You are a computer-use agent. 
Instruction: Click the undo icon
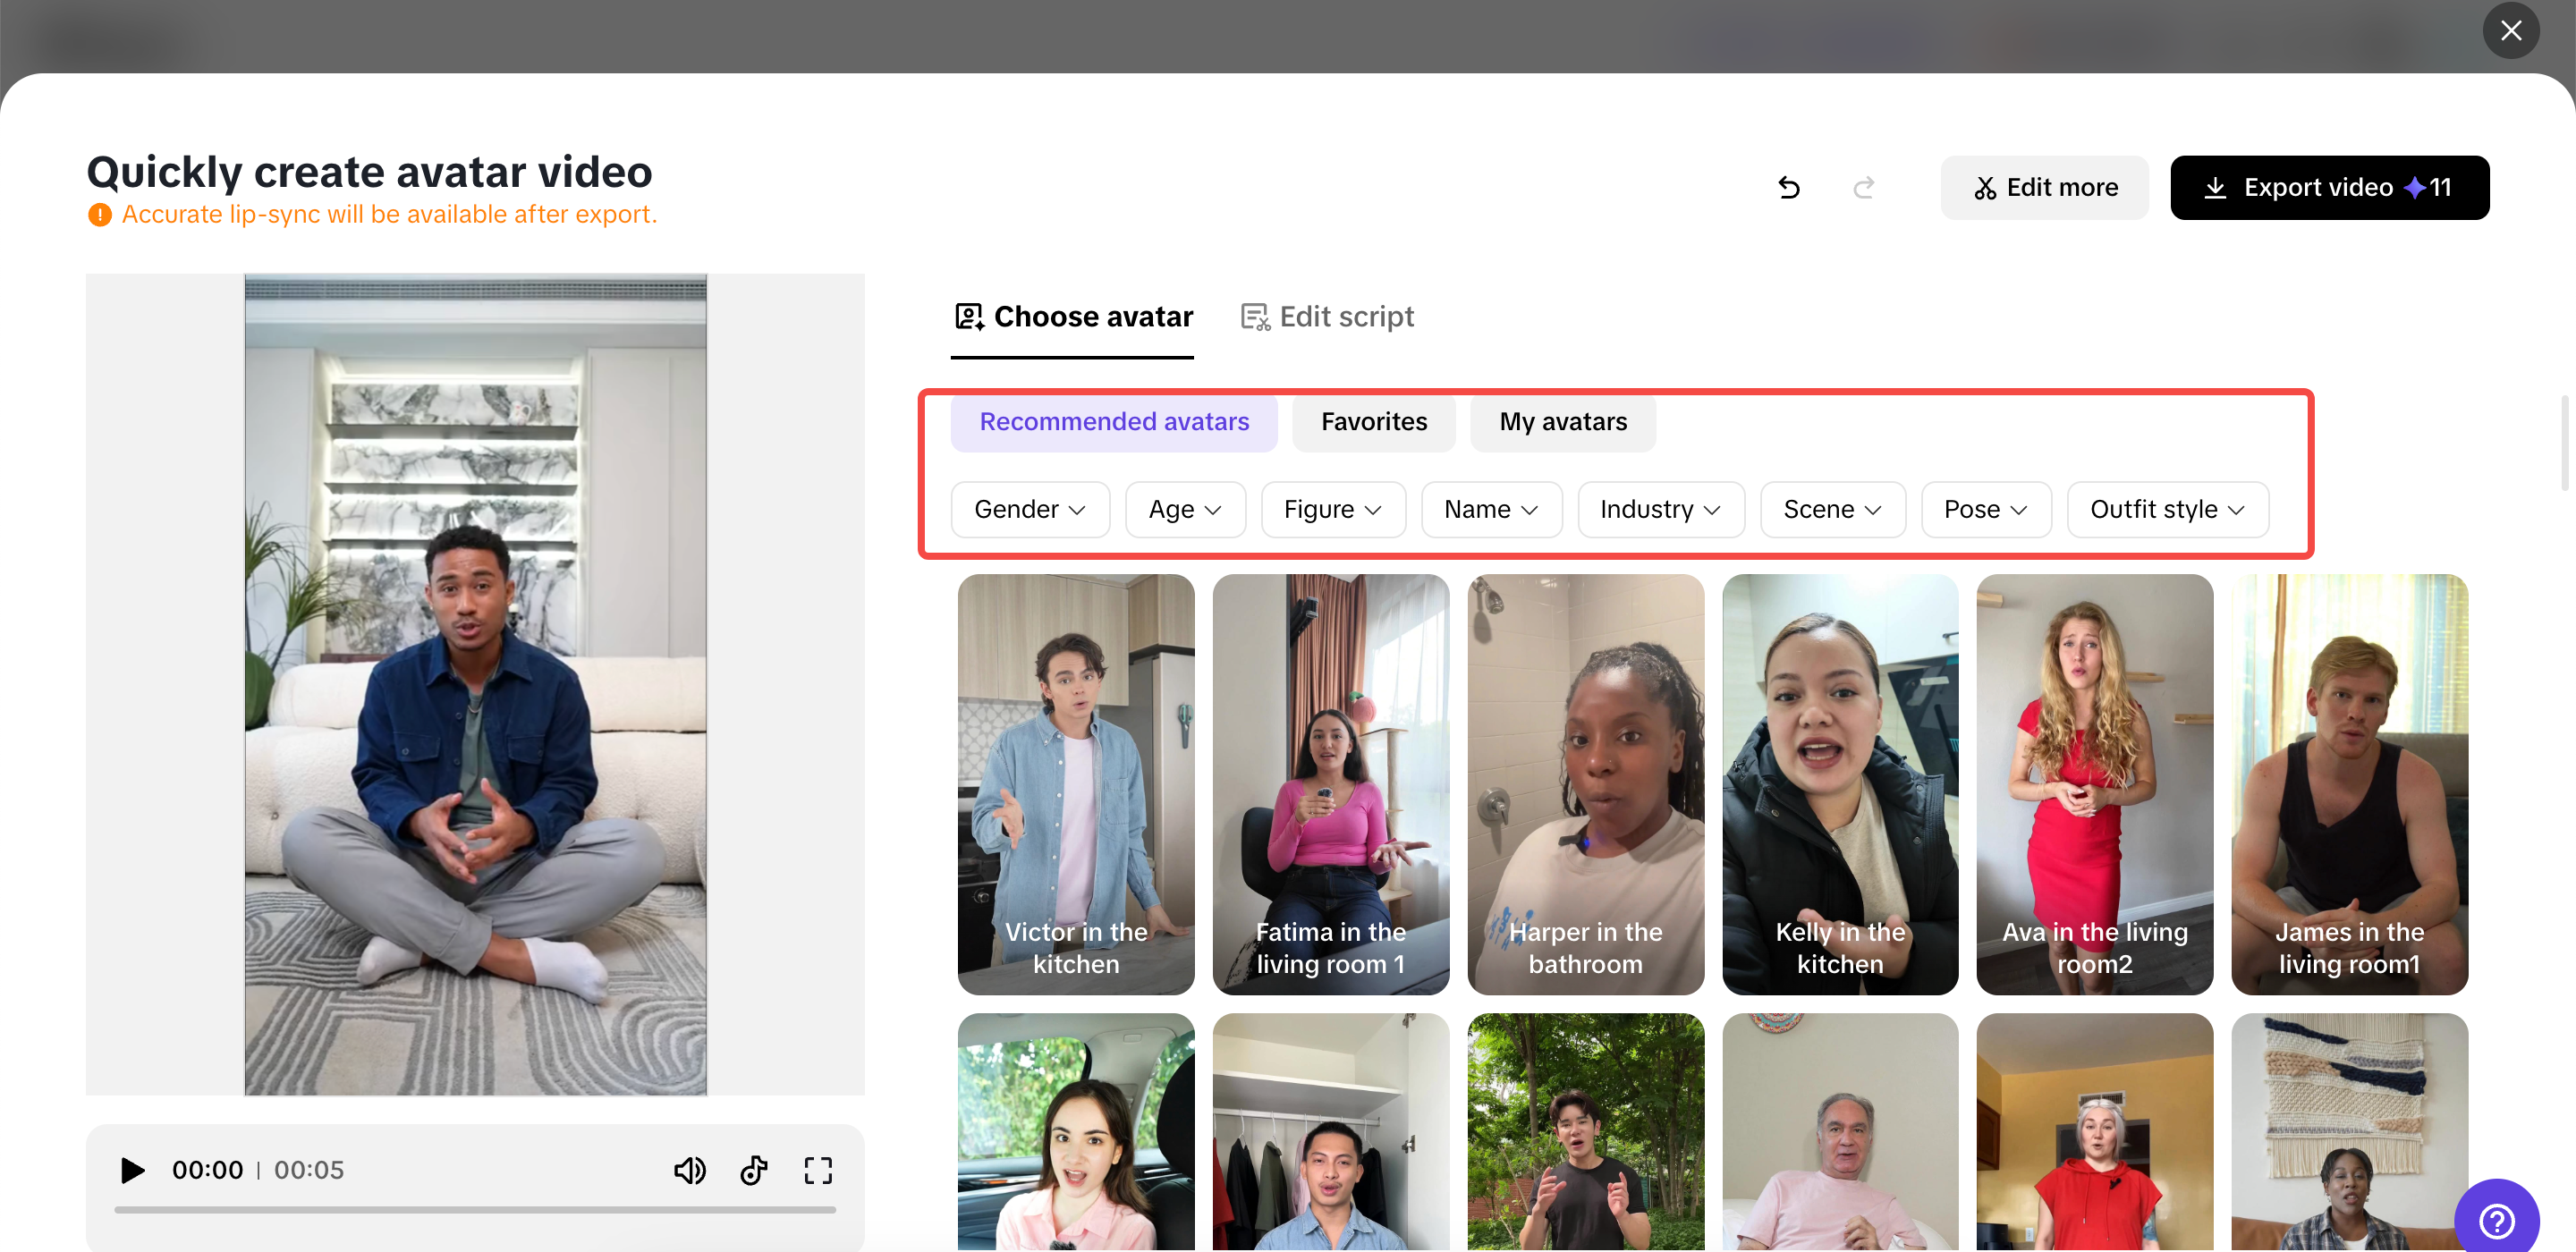click(1789, 188)
